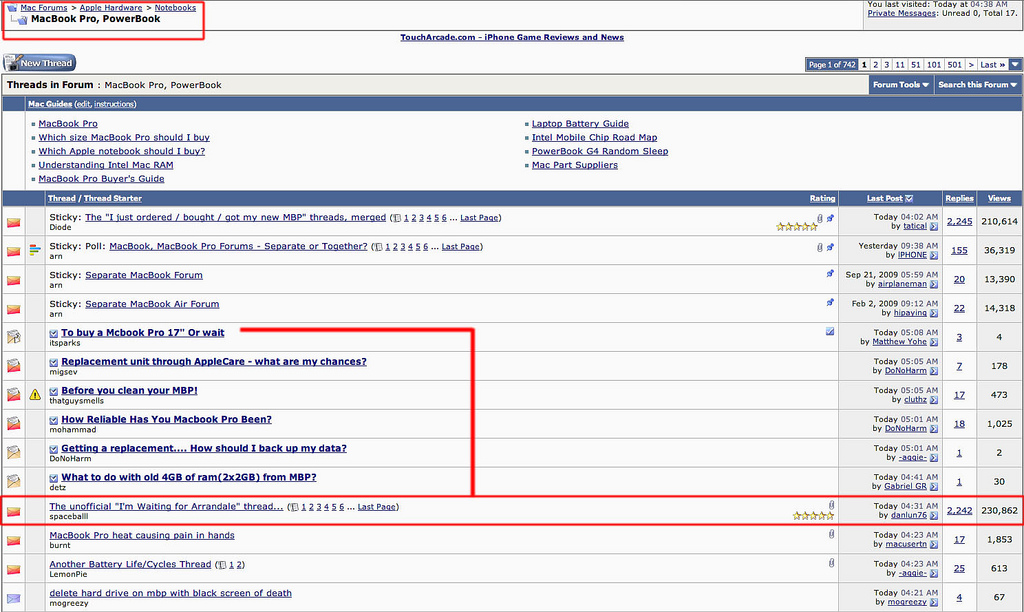Click go-to-last-post icon next to IPHONE
The width and height of the screenshot is (1024, 612).
(x=934, y=255)
